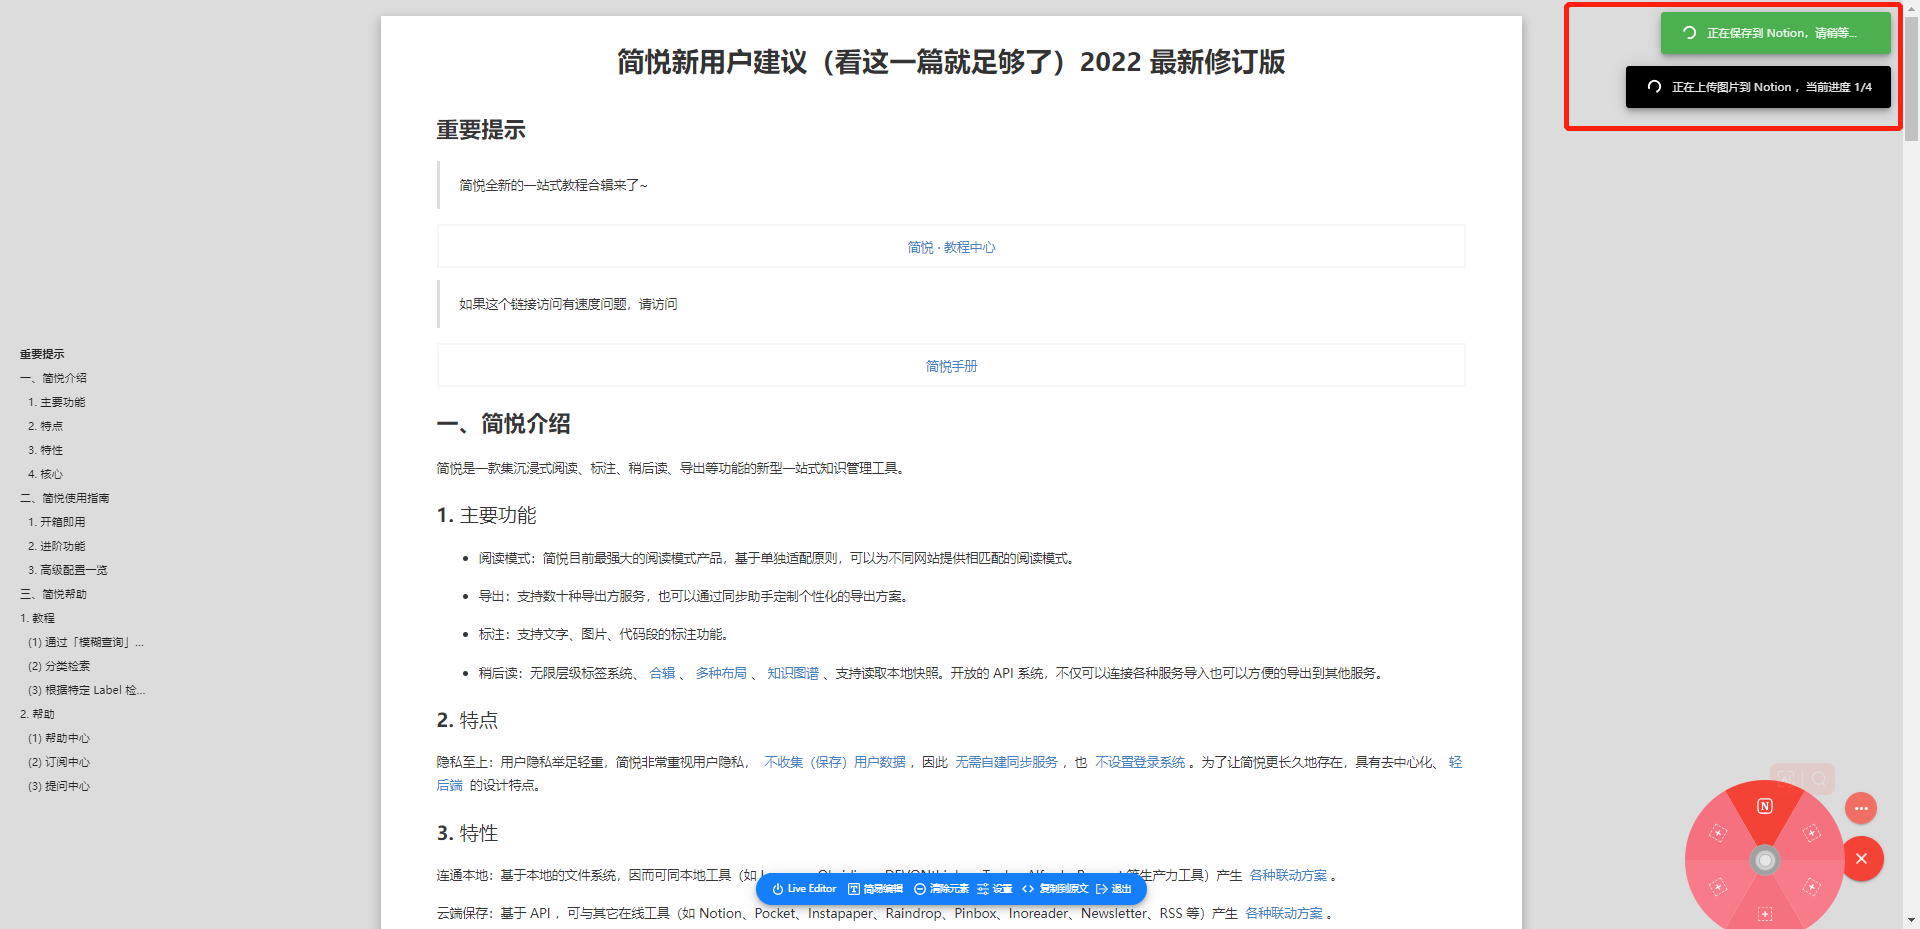This screenshot has height=929, width=1920.
Task: Open 设置 via the sliders icon
Action: [984, 888]
